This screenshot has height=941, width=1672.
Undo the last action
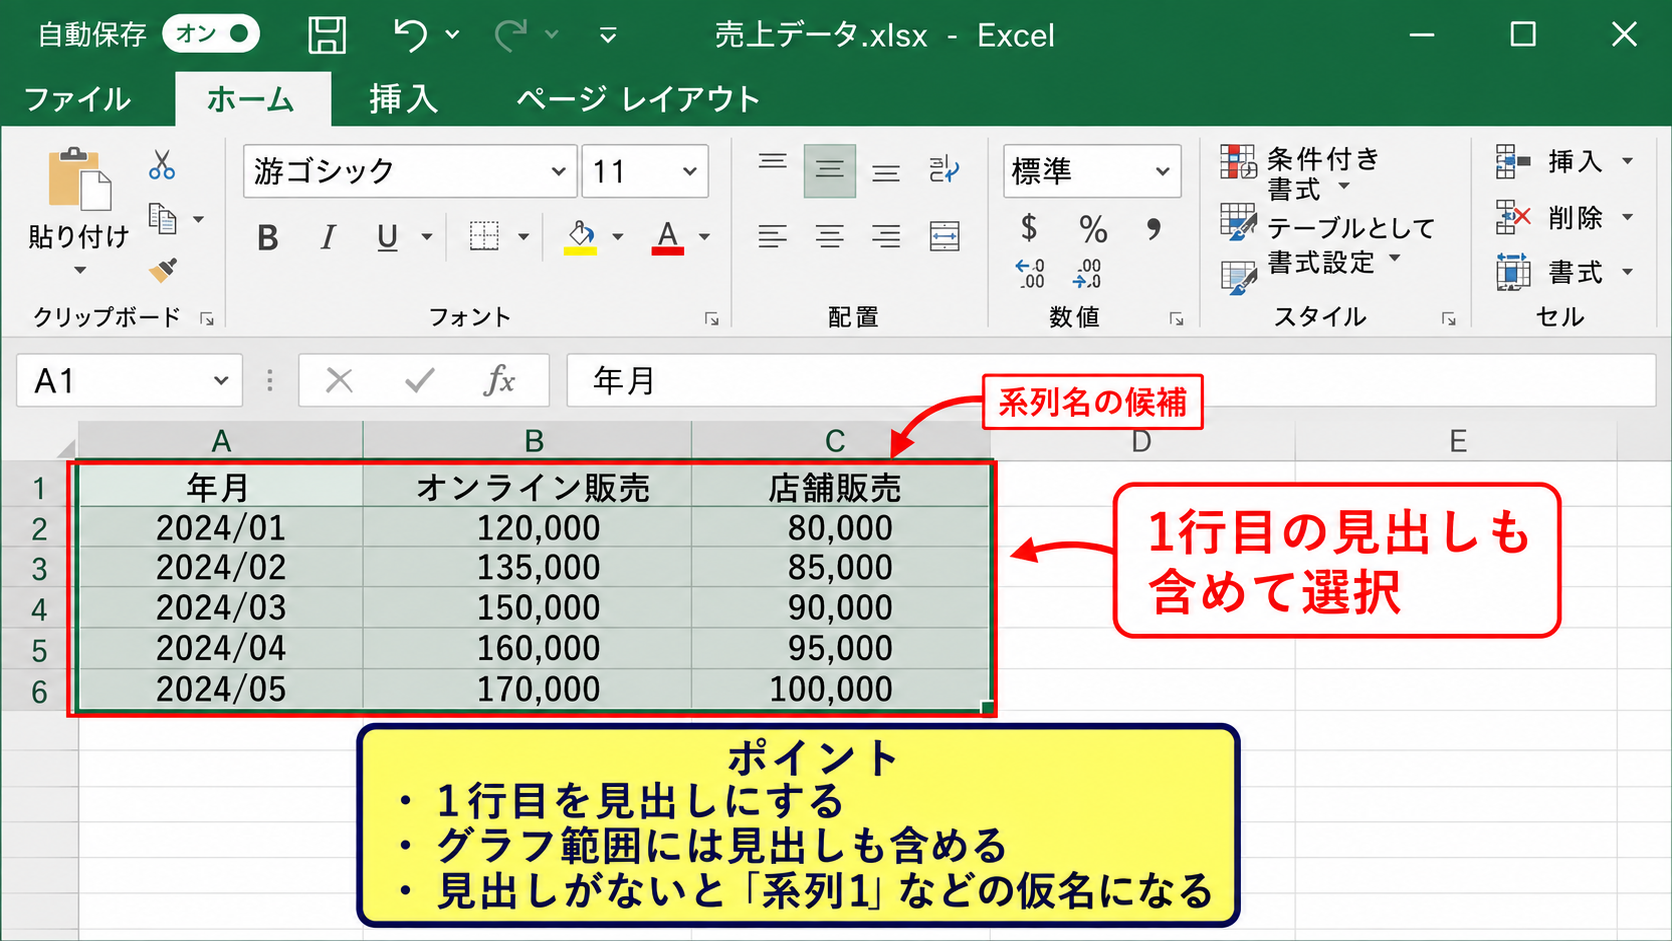pyautogui.click(x=410, y=35)
